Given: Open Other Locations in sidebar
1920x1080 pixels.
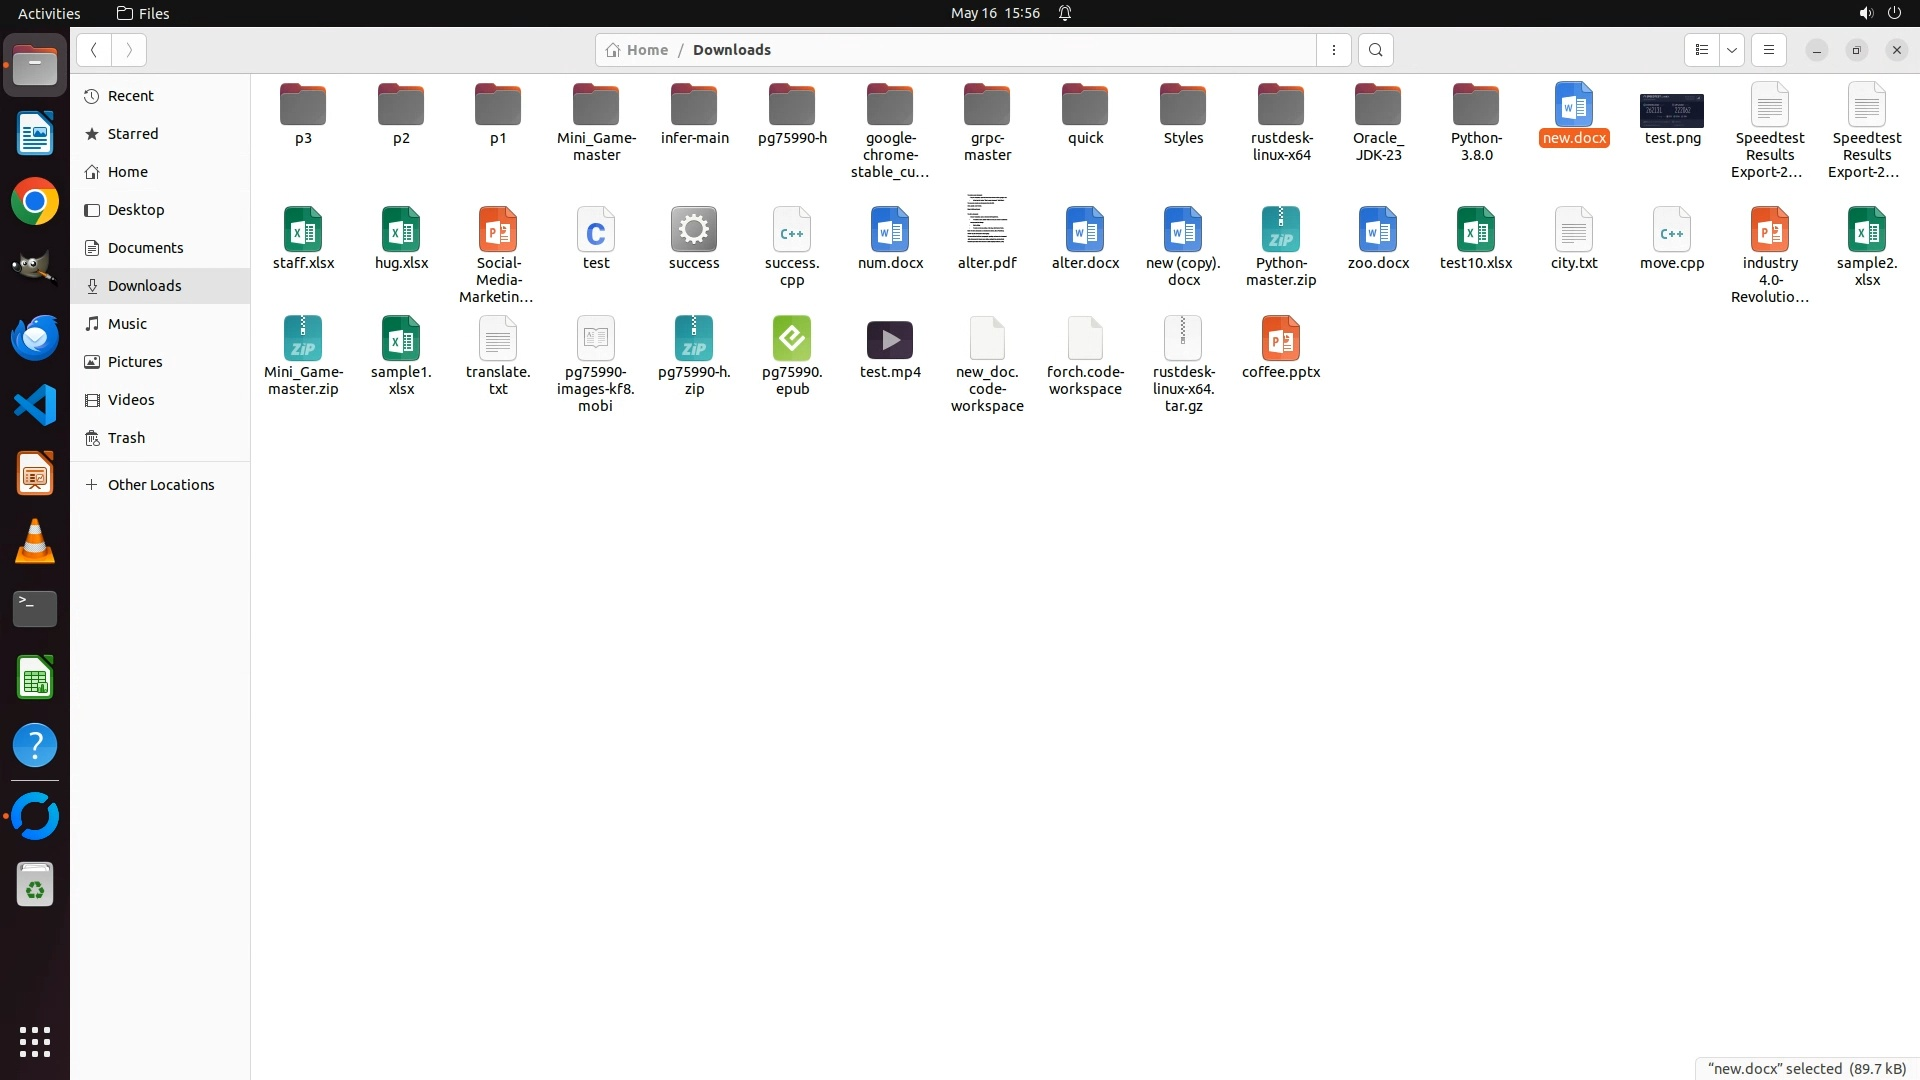Looking at the screenshot, I should coord(160,485).
